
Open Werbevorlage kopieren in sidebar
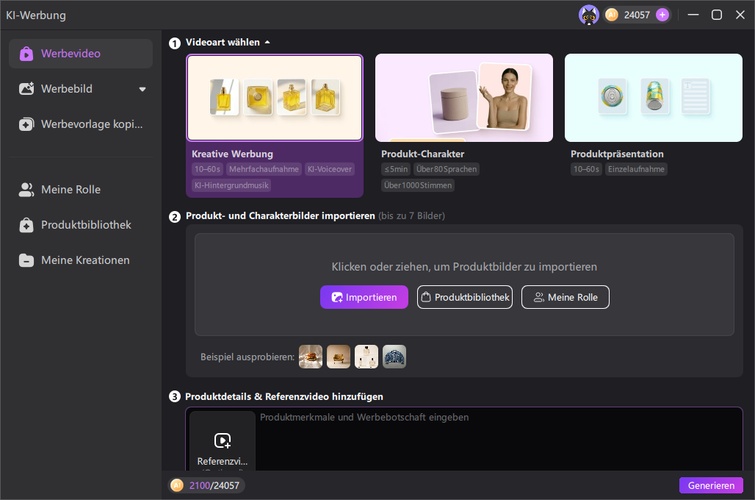pos(81,124)
